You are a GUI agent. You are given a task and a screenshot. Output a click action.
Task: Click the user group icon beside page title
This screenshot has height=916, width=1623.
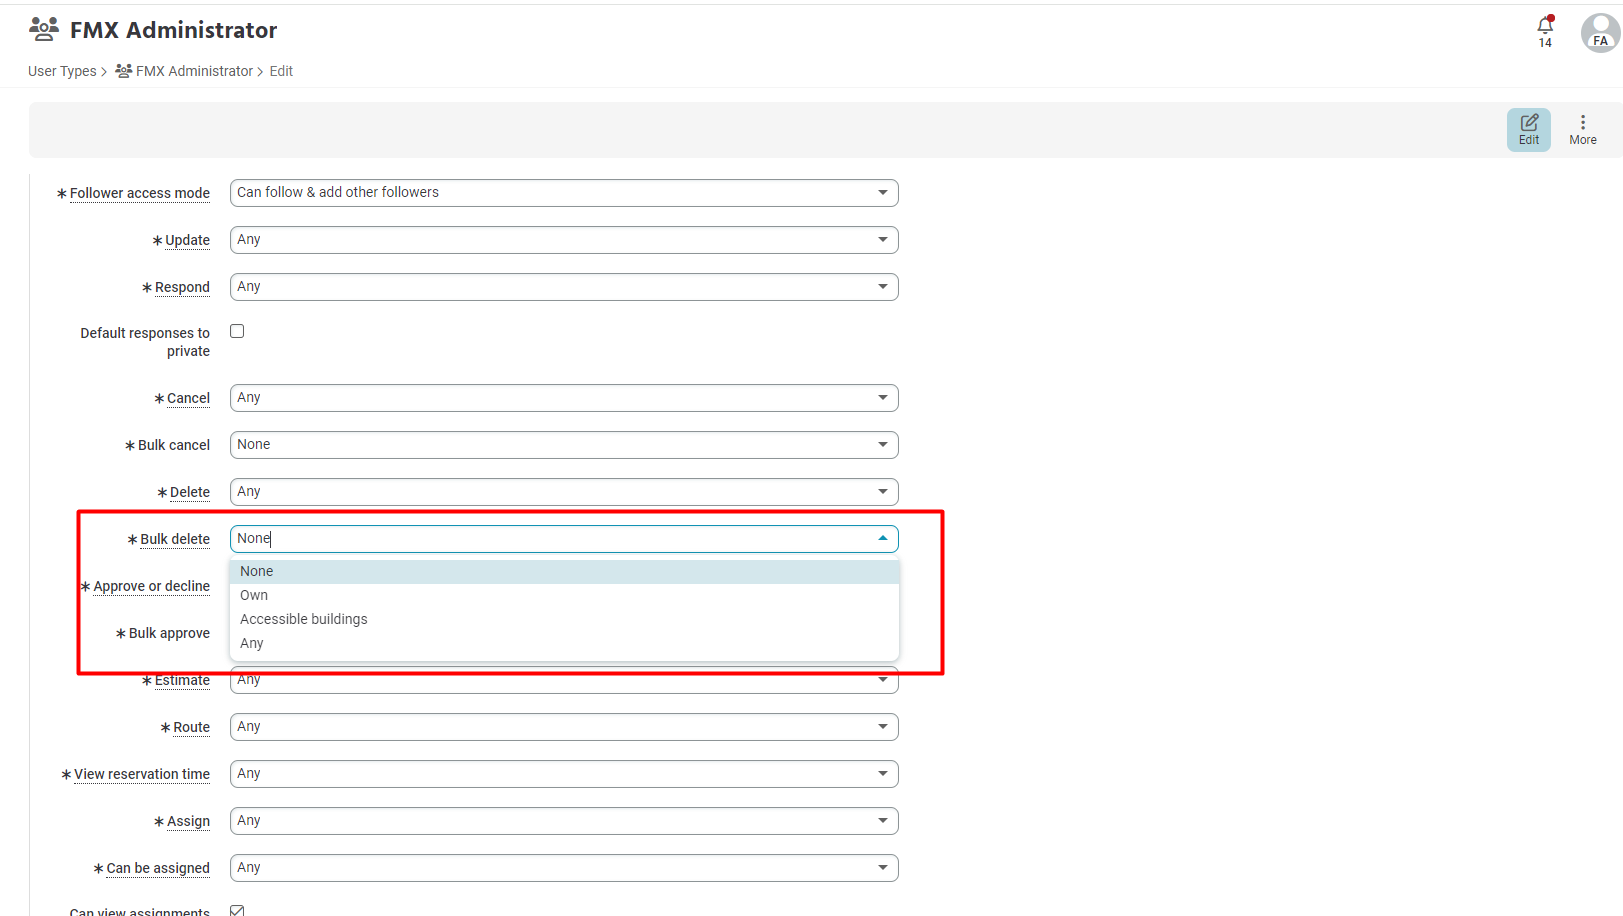[44, 29]
